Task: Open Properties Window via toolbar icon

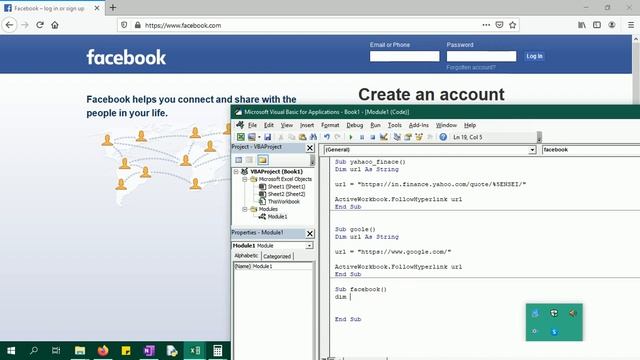Action: coord(408,137)
